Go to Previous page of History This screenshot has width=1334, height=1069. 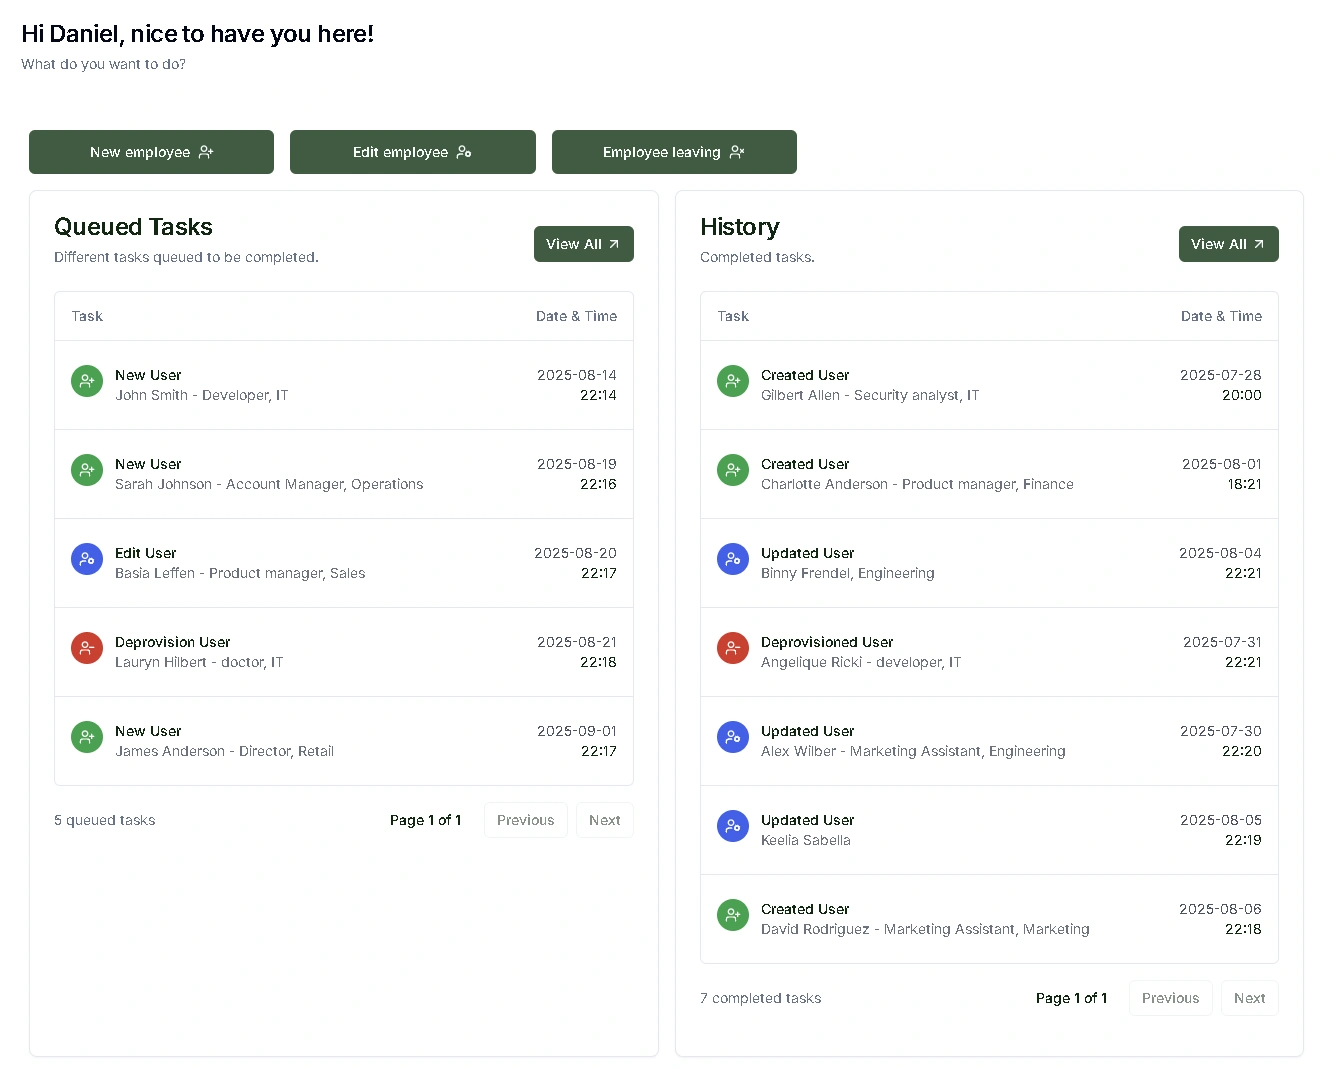point(1170,998)
